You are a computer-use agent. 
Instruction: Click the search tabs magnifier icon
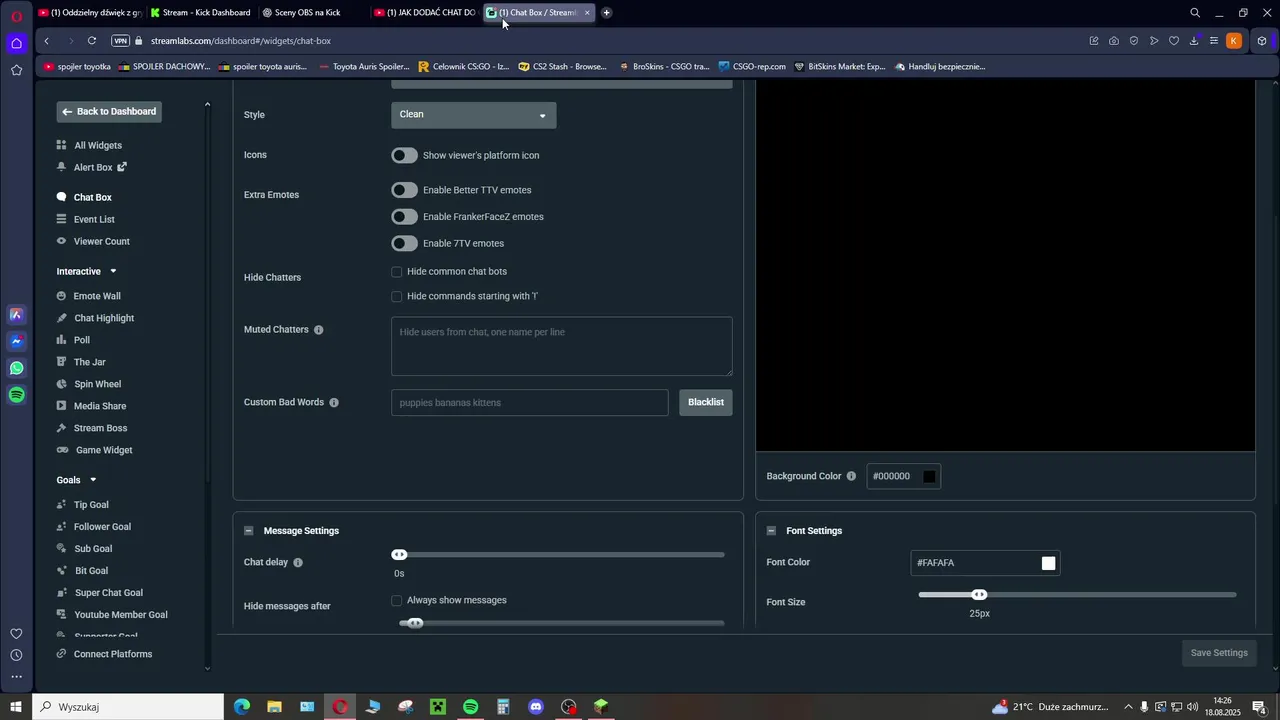pos(1195,13)
